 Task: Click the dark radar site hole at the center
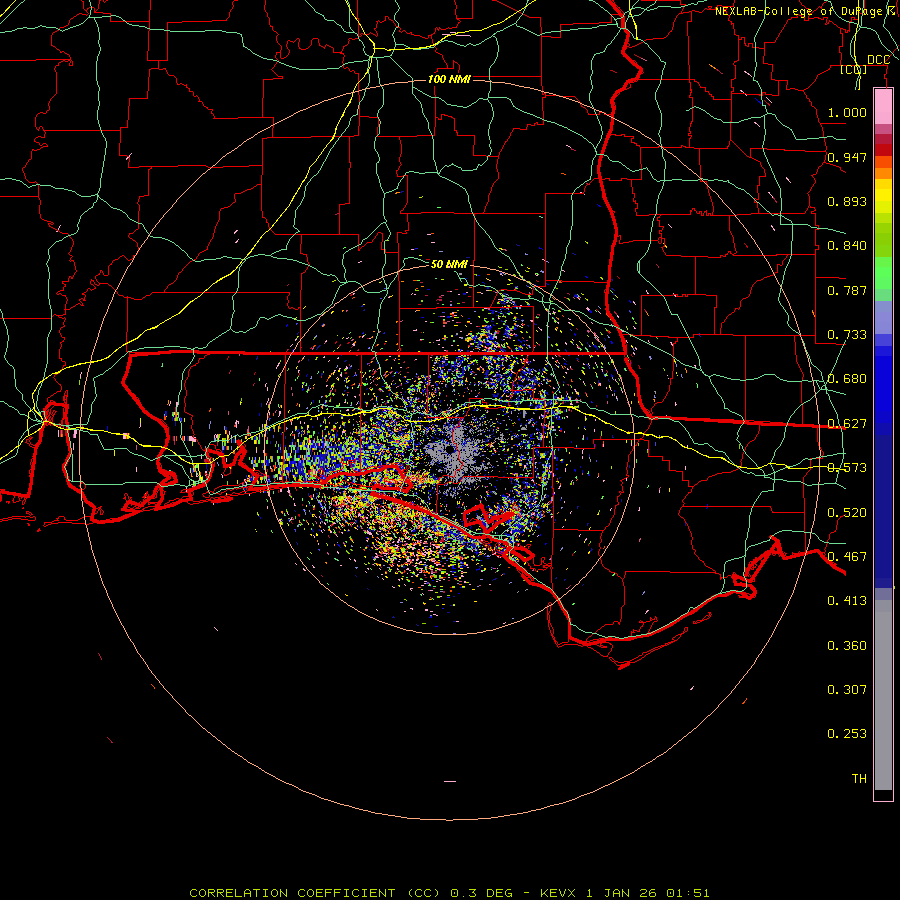point(449,449)
